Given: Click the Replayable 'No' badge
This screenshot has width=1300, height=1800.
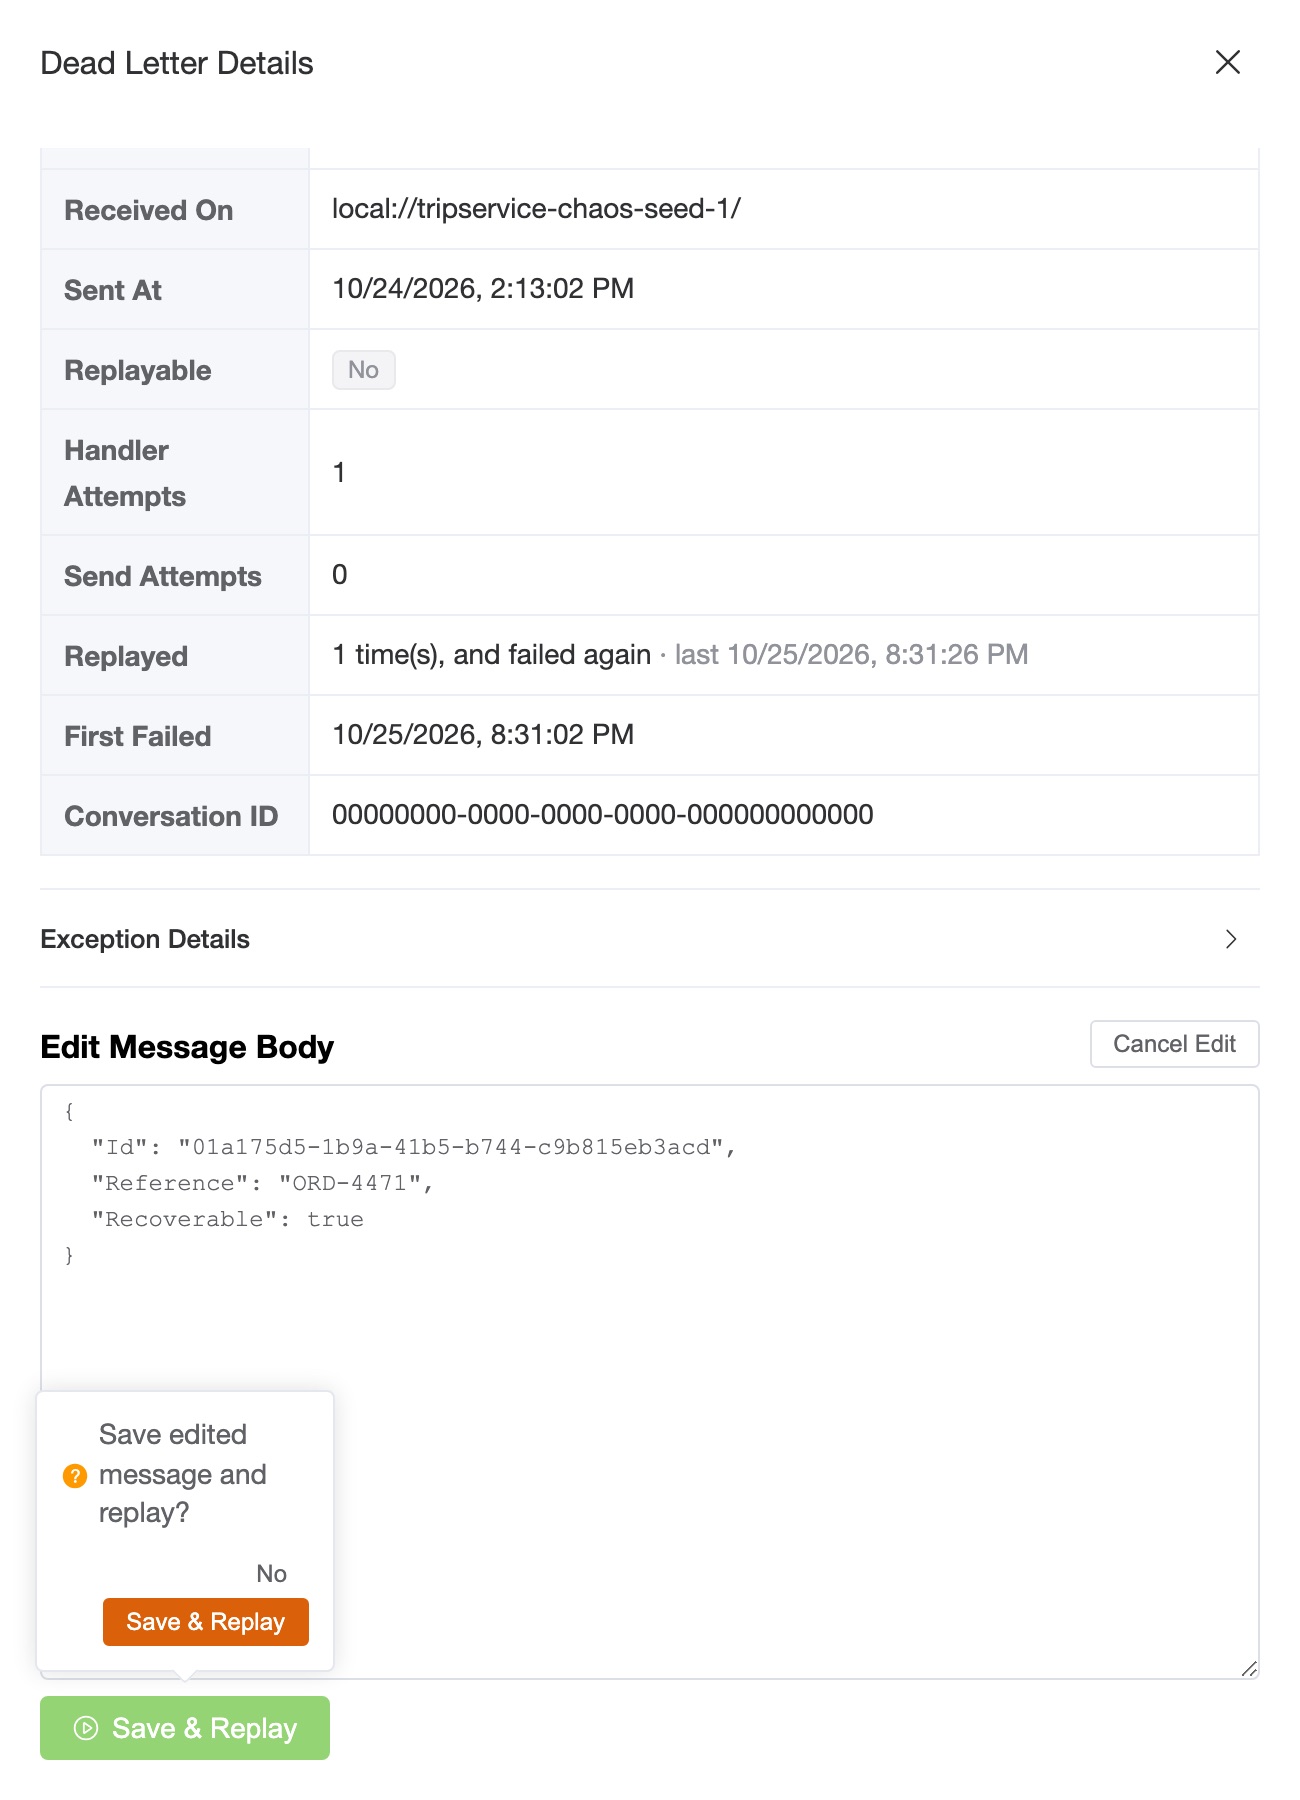Looking at the screenshot, I should click(364, 370).
